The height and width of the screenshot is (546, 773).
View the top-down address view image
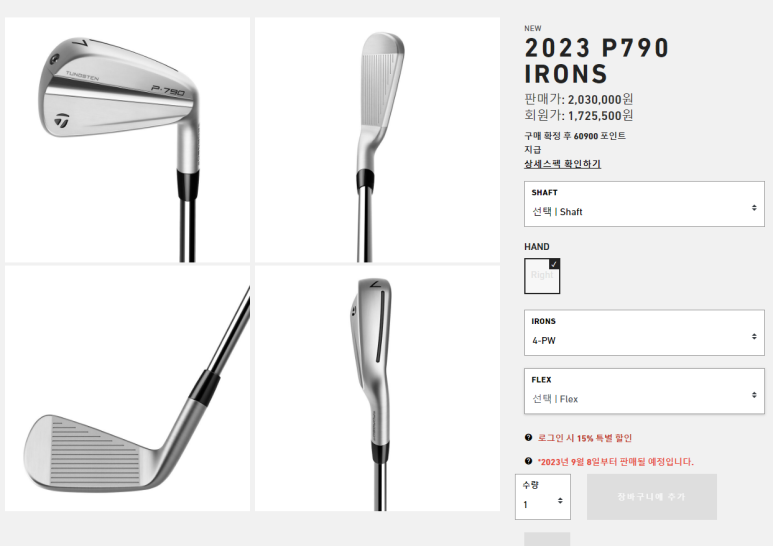377,140
